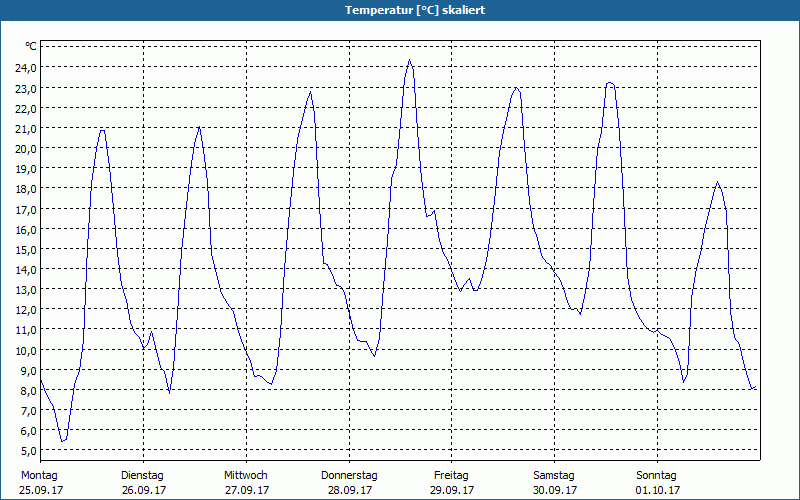Screen dimensions: 800x500
Task: Click the '19,0' y-axis value
Action: [x=25, y=169]
